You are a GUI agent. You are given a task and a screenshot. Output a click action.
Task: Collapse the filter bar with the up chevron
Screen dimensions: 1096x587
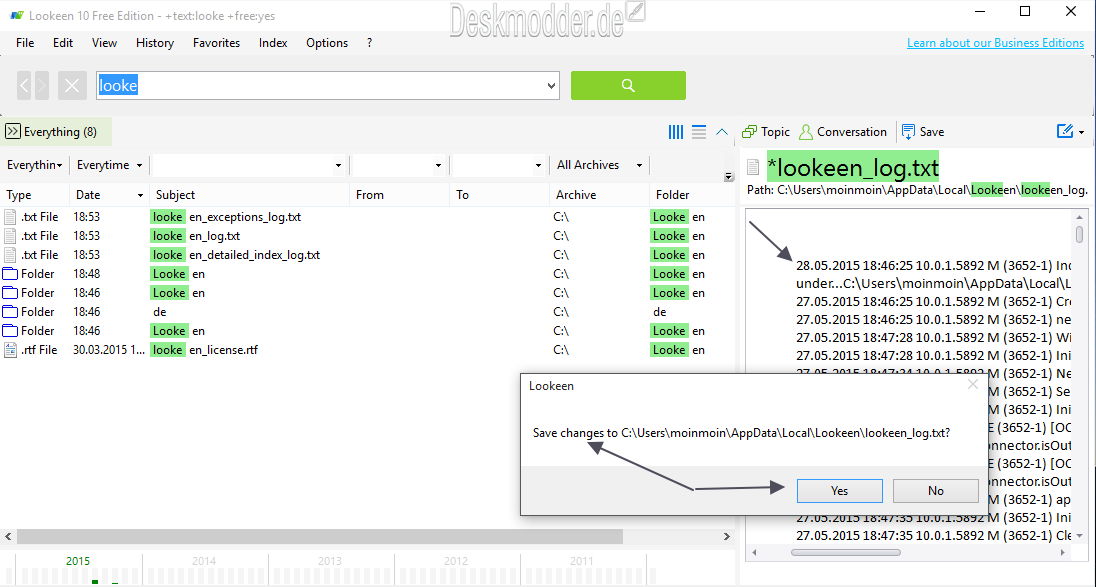click(722, 132)
